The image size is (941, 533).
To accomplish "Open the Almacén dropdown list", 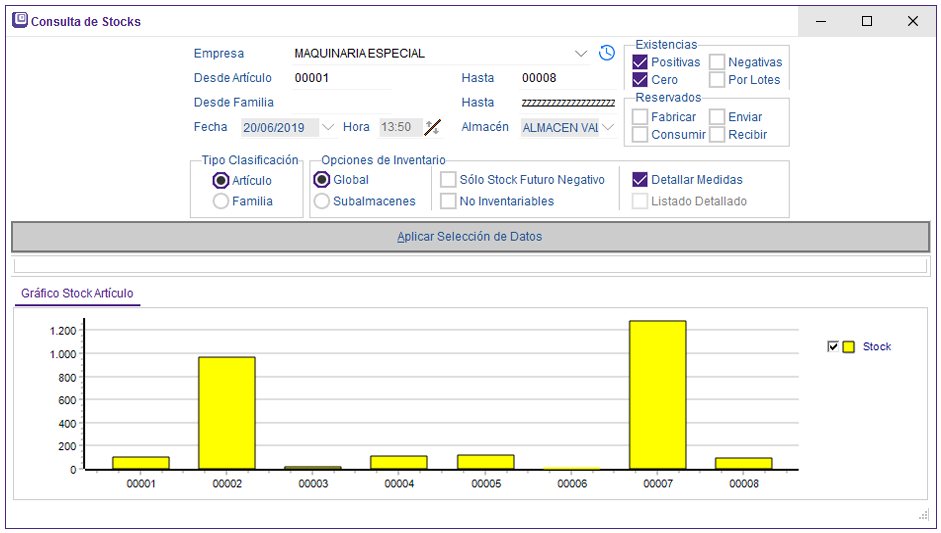I will click(x=608, y=127).
